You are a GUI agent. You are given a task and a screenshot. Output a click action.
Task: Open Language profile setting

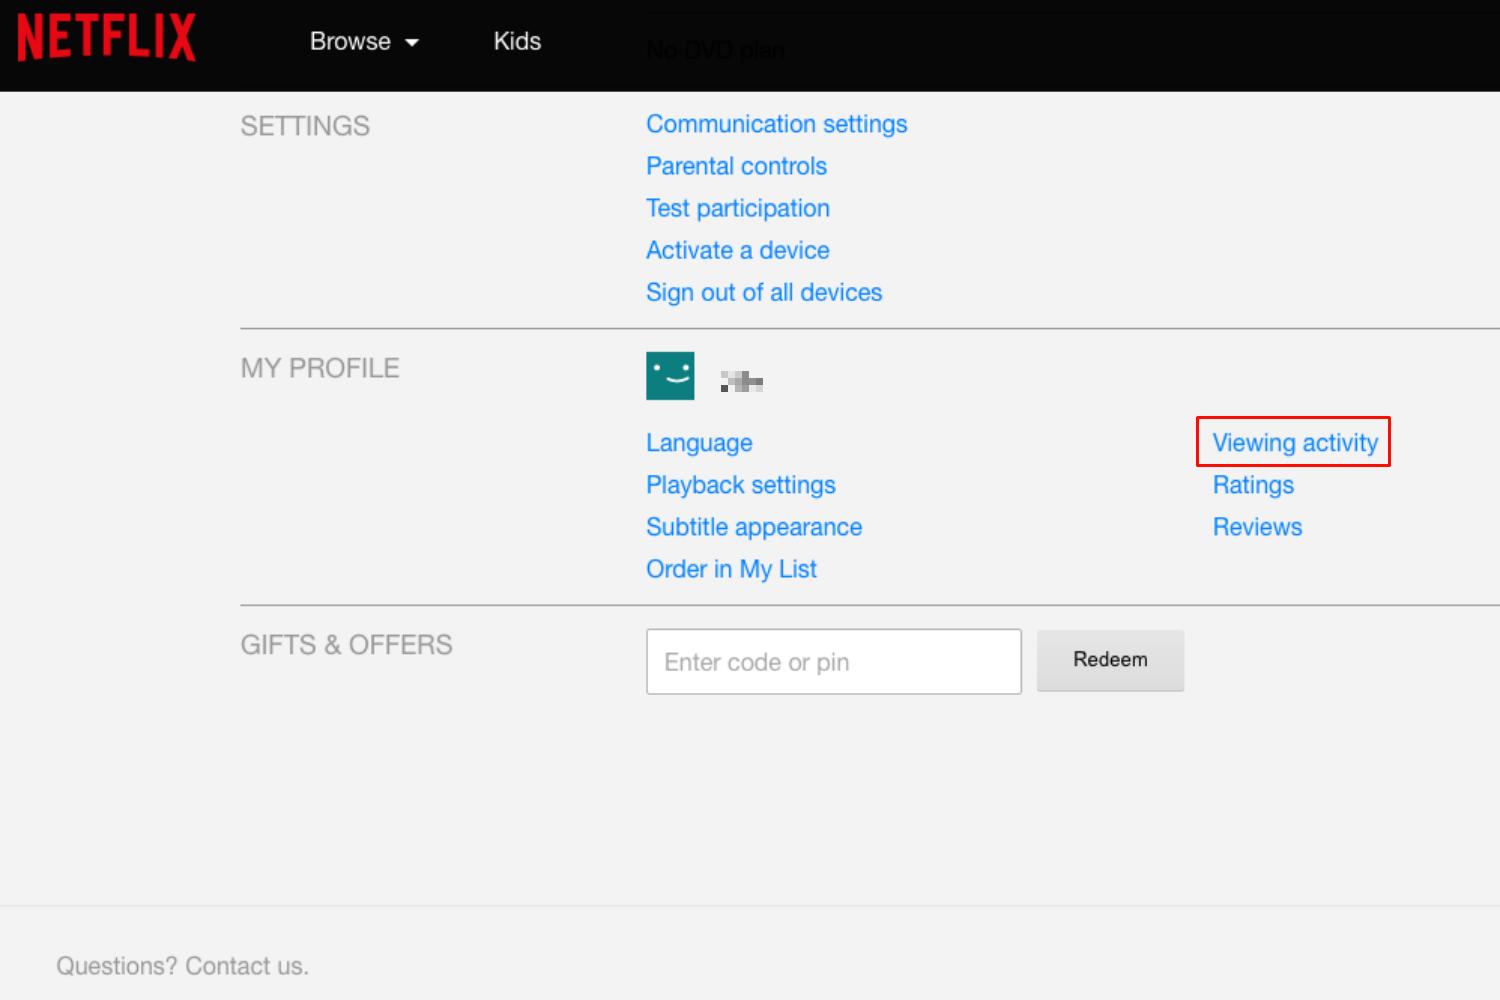(x=699, y=443)
